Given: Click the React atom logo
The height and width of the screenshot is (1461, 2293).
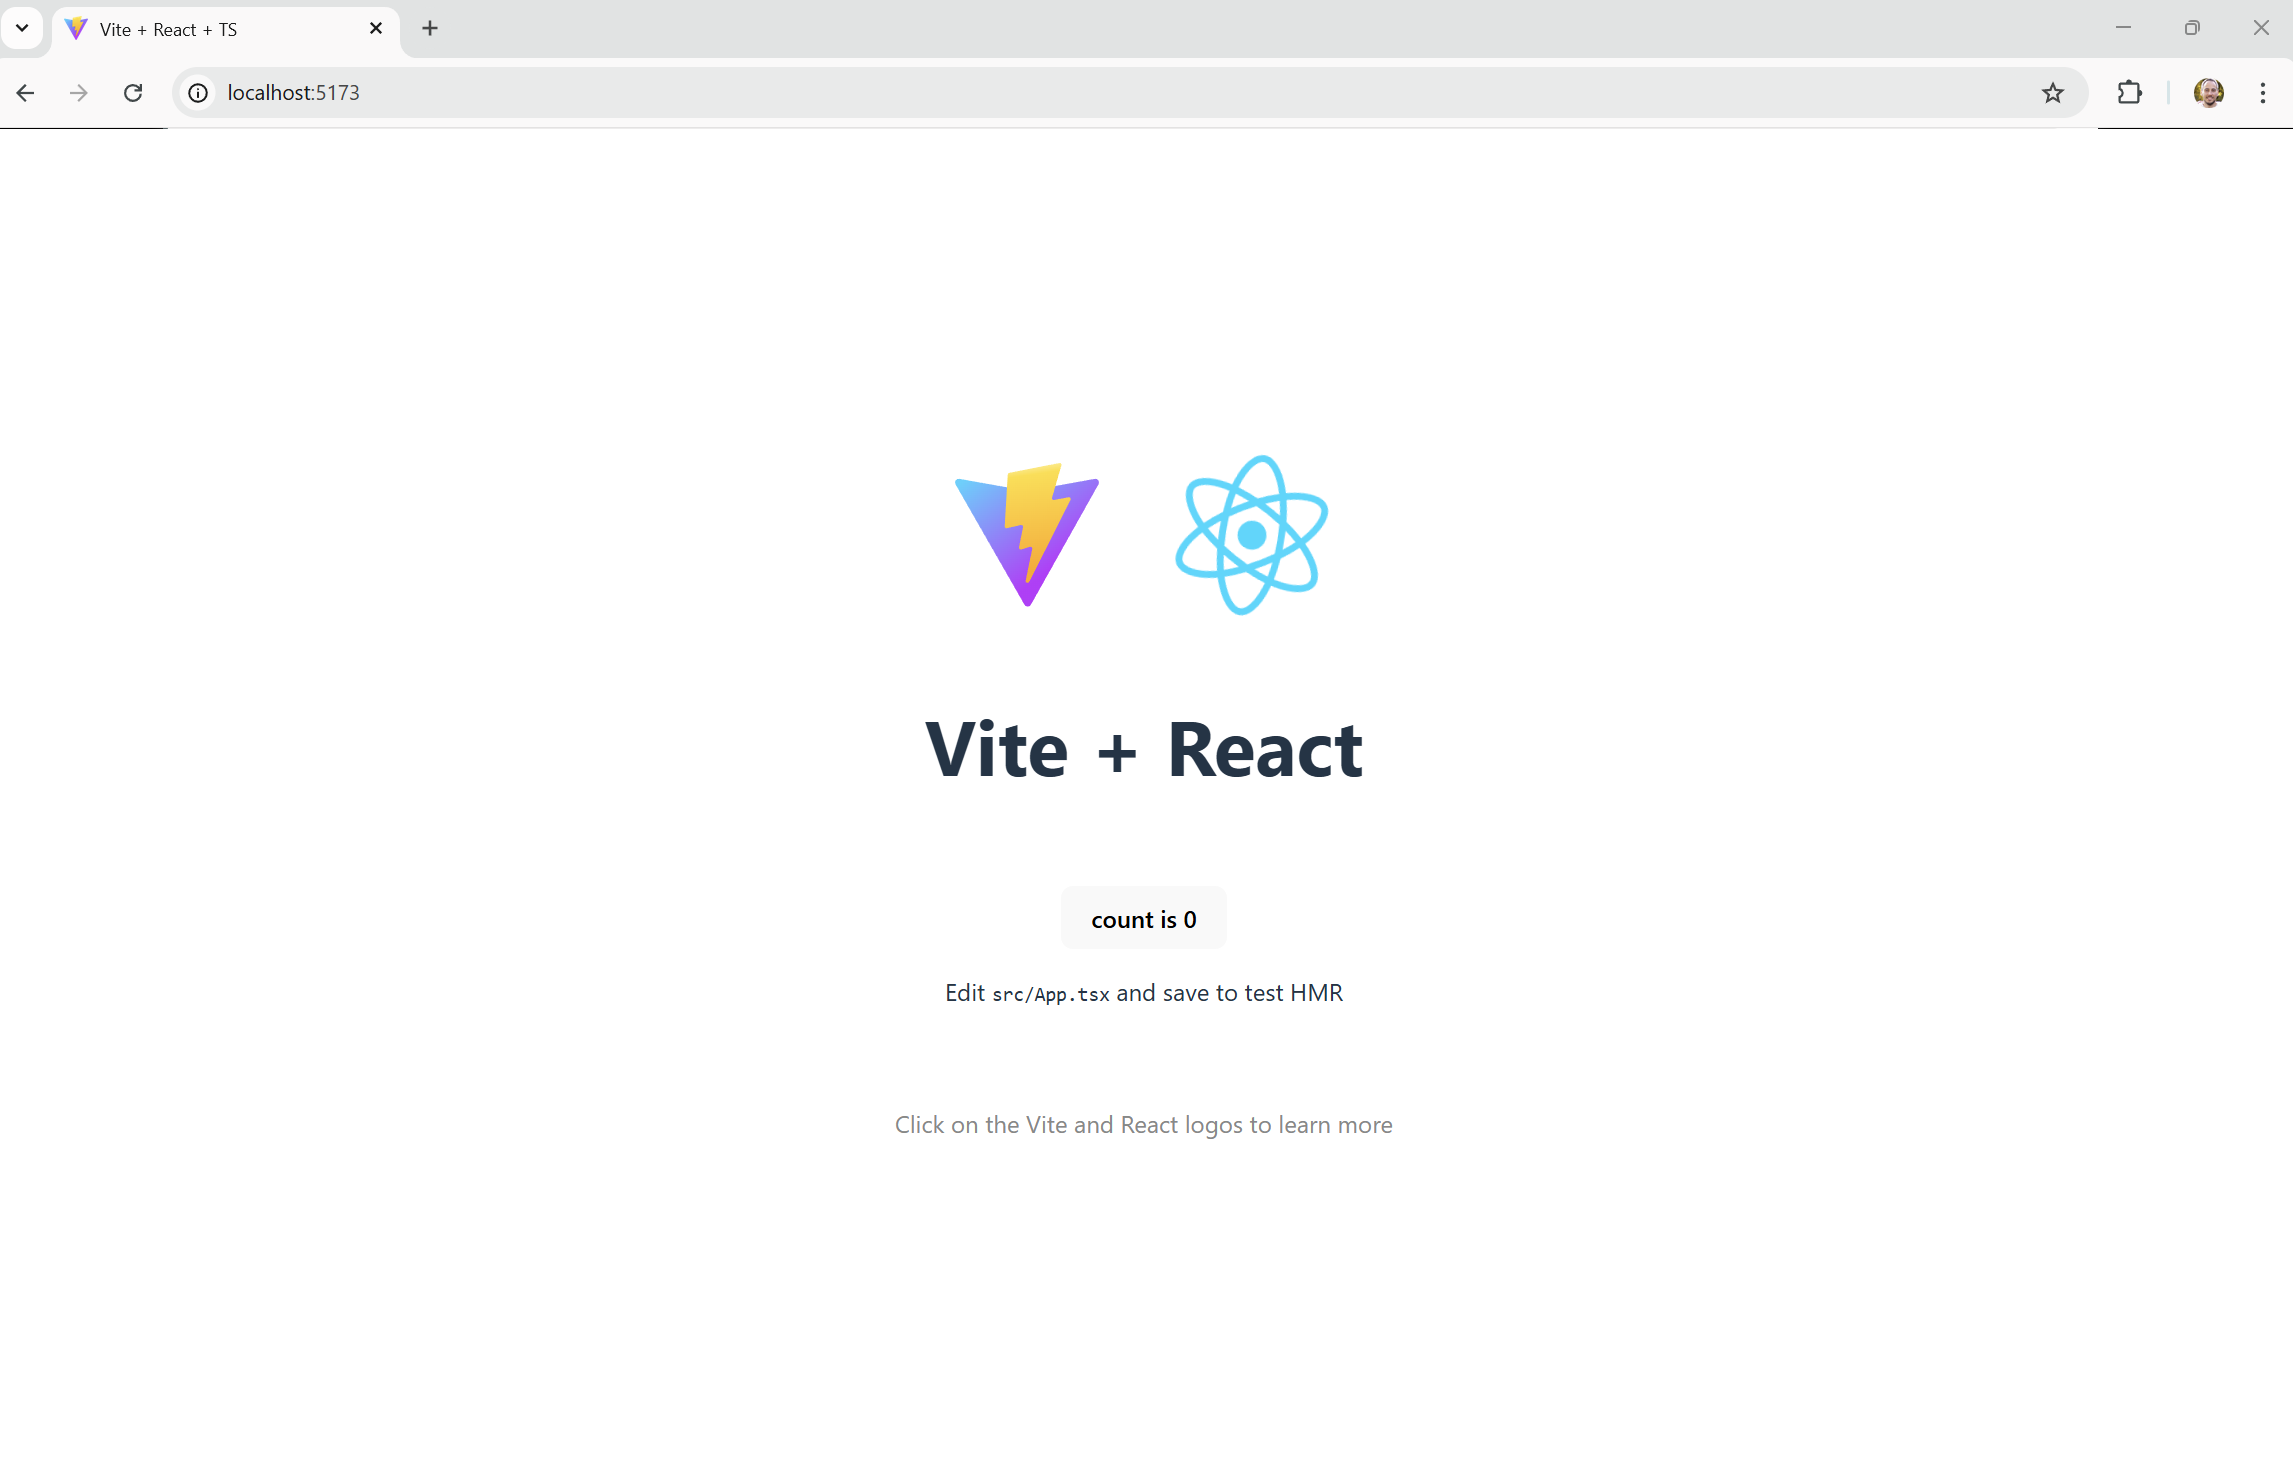Looking at the screenshot, I should 1251,535.
